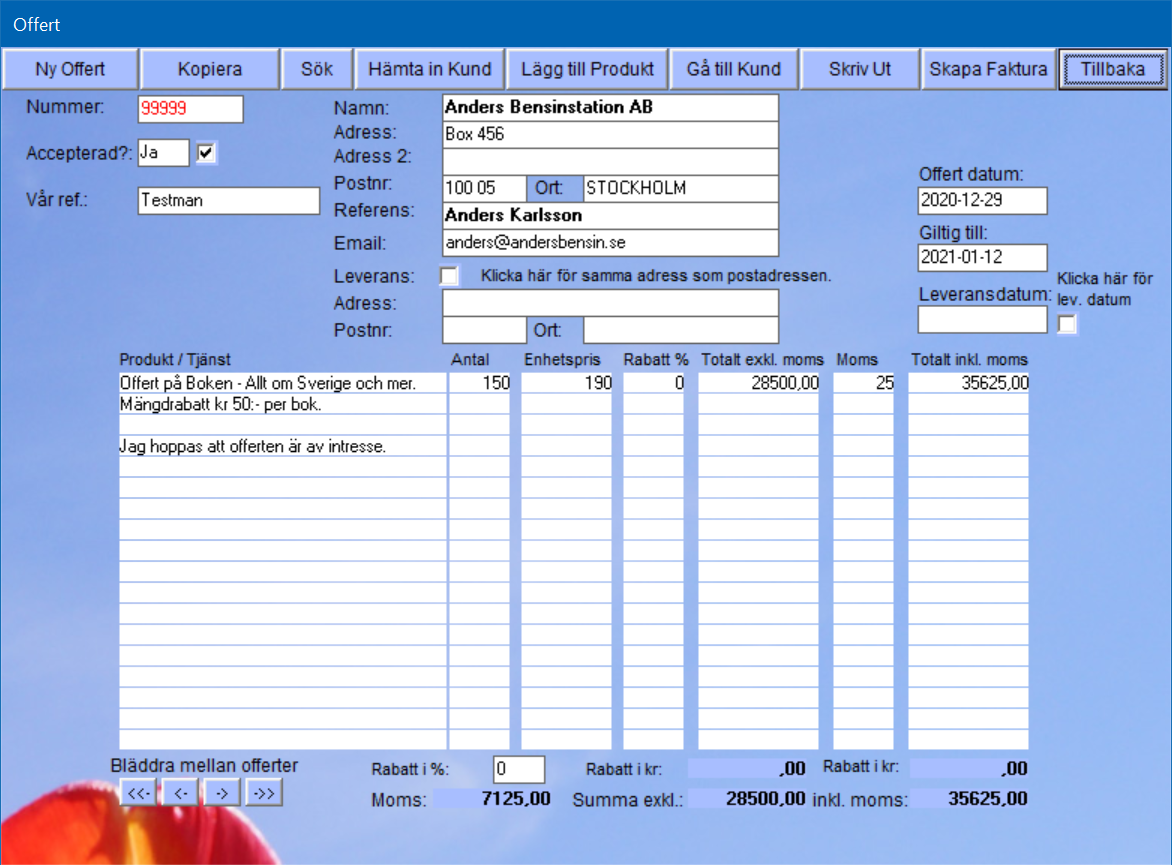Tick the Leverans same-address checkbox

point(450,276)
